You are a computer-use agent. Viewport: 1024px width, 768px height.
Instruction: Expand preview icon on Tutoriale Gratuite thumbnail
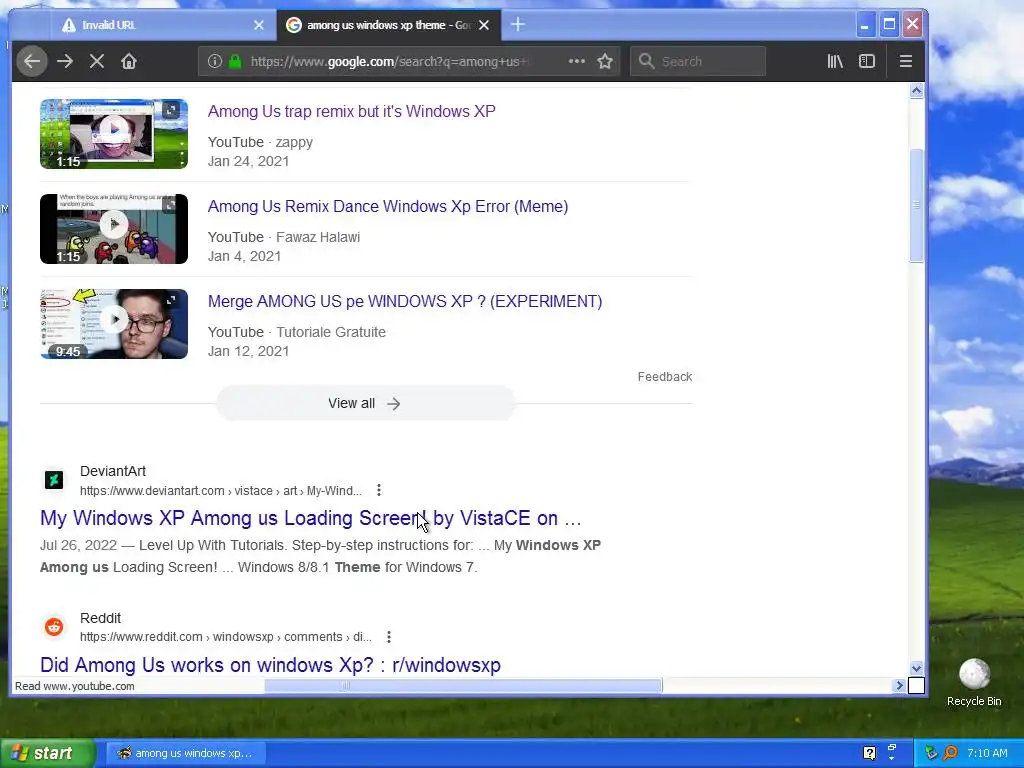170,300
